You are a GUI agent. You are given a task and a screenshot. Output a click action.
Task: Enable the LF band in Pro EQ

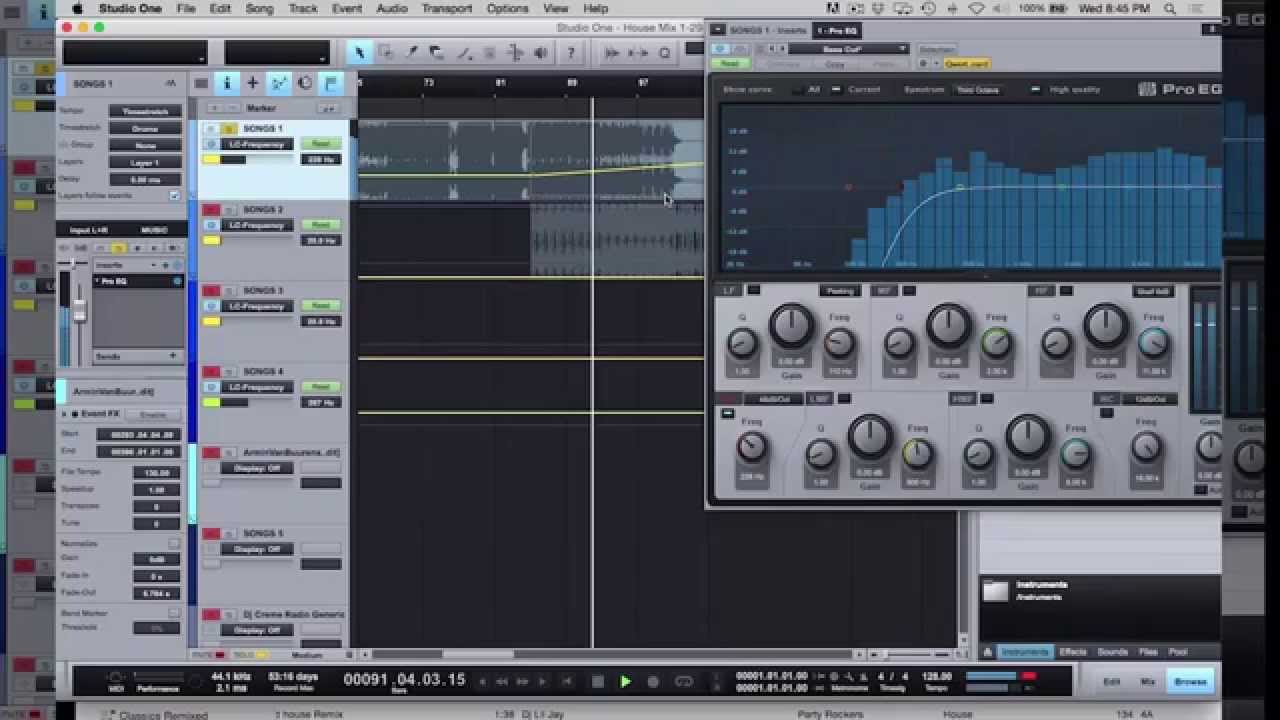click(x=754, y=291)
